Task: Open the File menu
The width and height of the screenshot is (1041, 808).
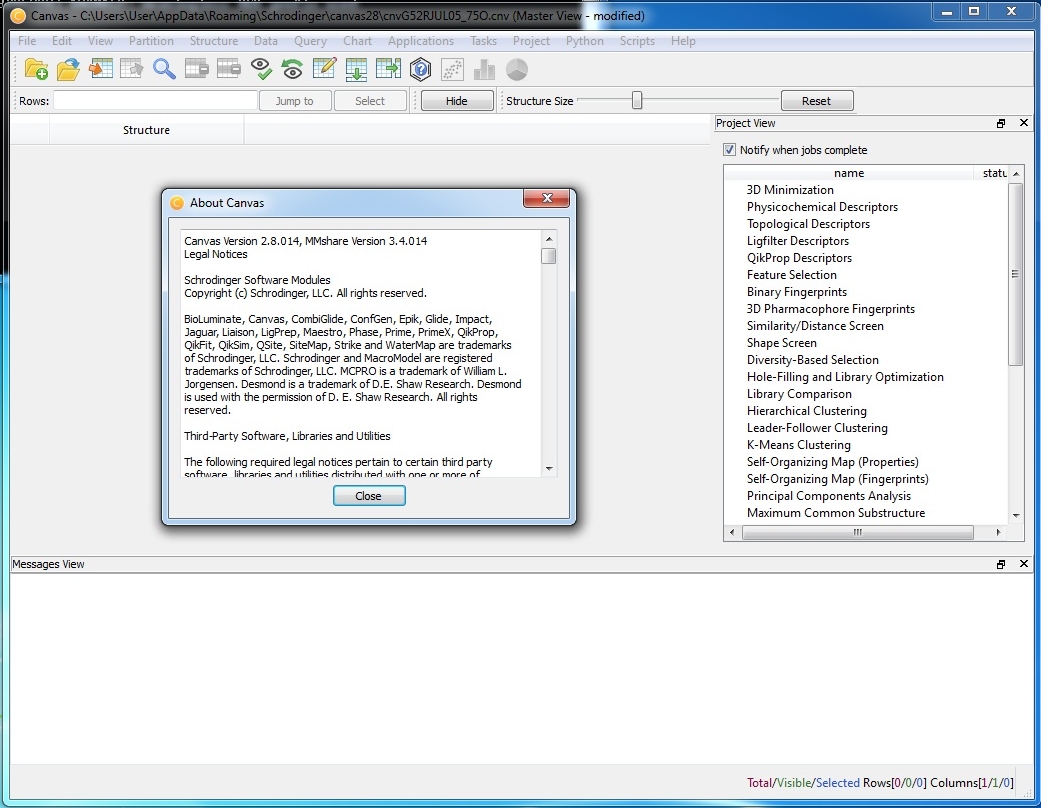Action: [x=27, y=40]
